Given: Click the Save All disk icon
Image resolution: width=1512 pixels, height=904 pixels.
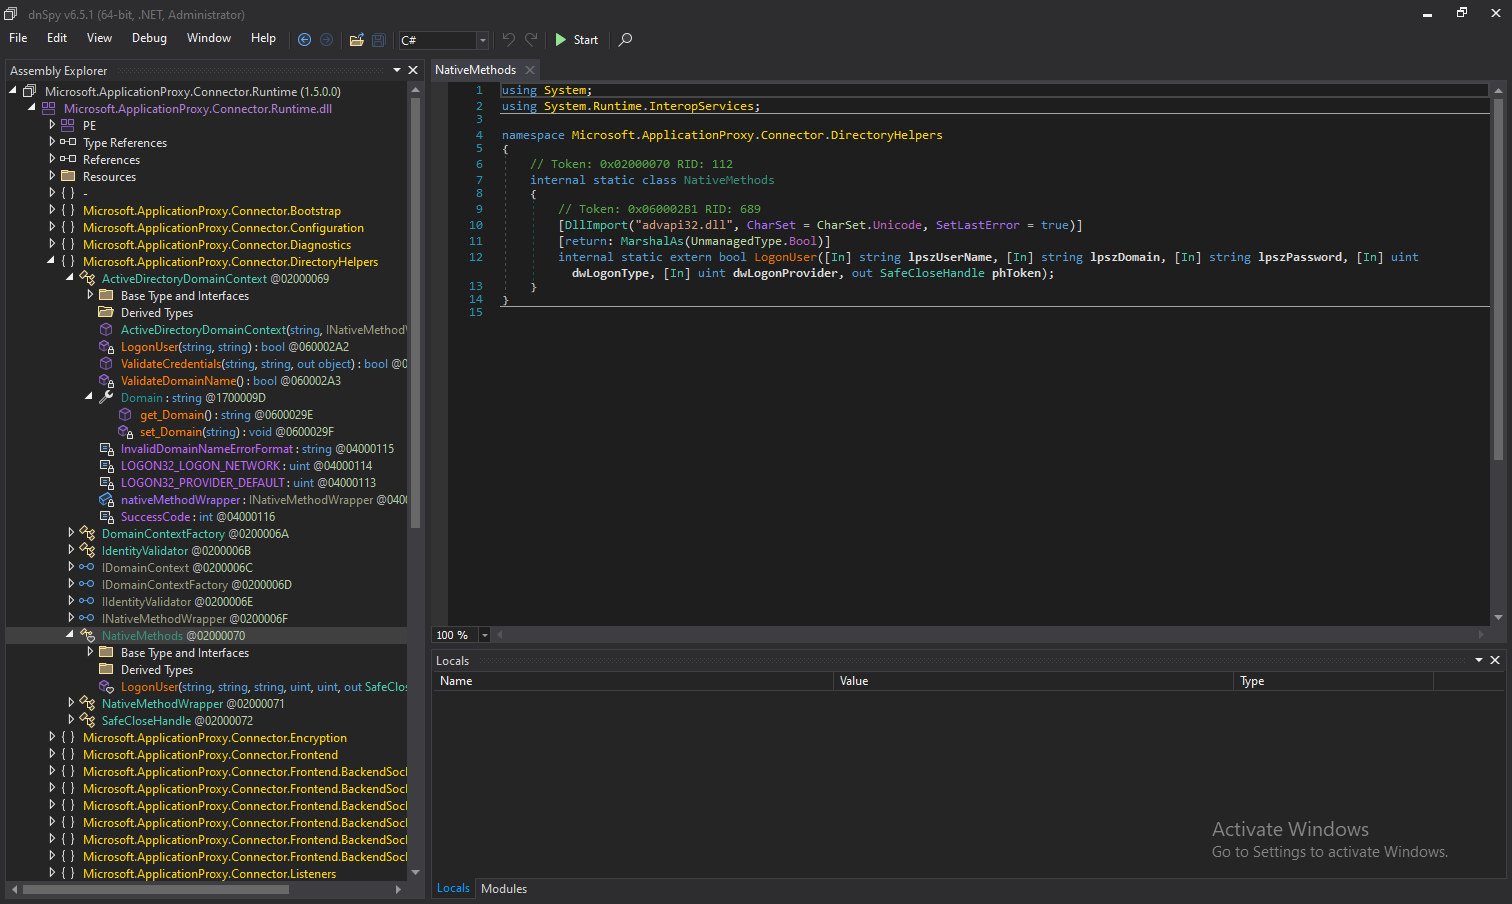Looking at the screenshot, I should (379, 40).
